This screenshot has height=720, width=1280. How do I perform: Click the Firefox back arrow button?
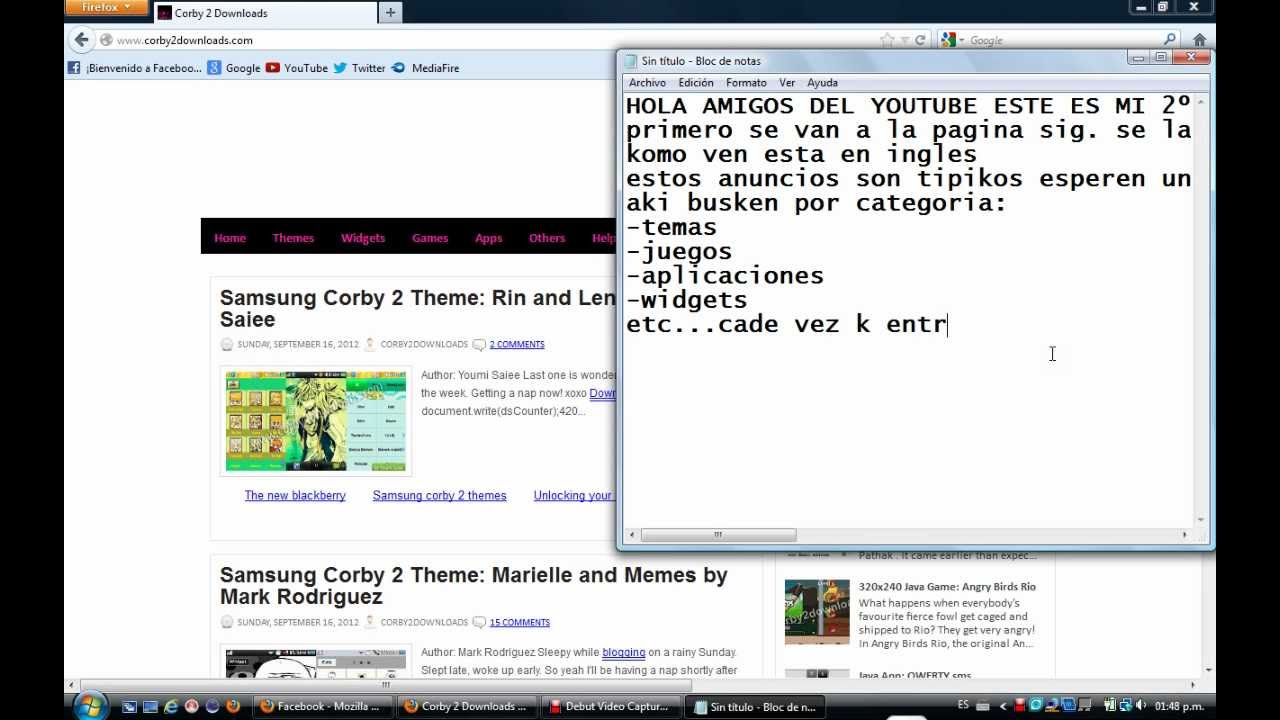click(82, 40)
